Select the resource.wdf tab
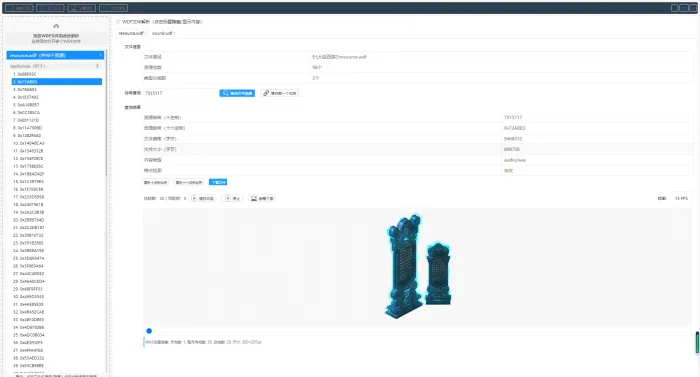This screenshot has height=377, width=700. click(131, 33)
